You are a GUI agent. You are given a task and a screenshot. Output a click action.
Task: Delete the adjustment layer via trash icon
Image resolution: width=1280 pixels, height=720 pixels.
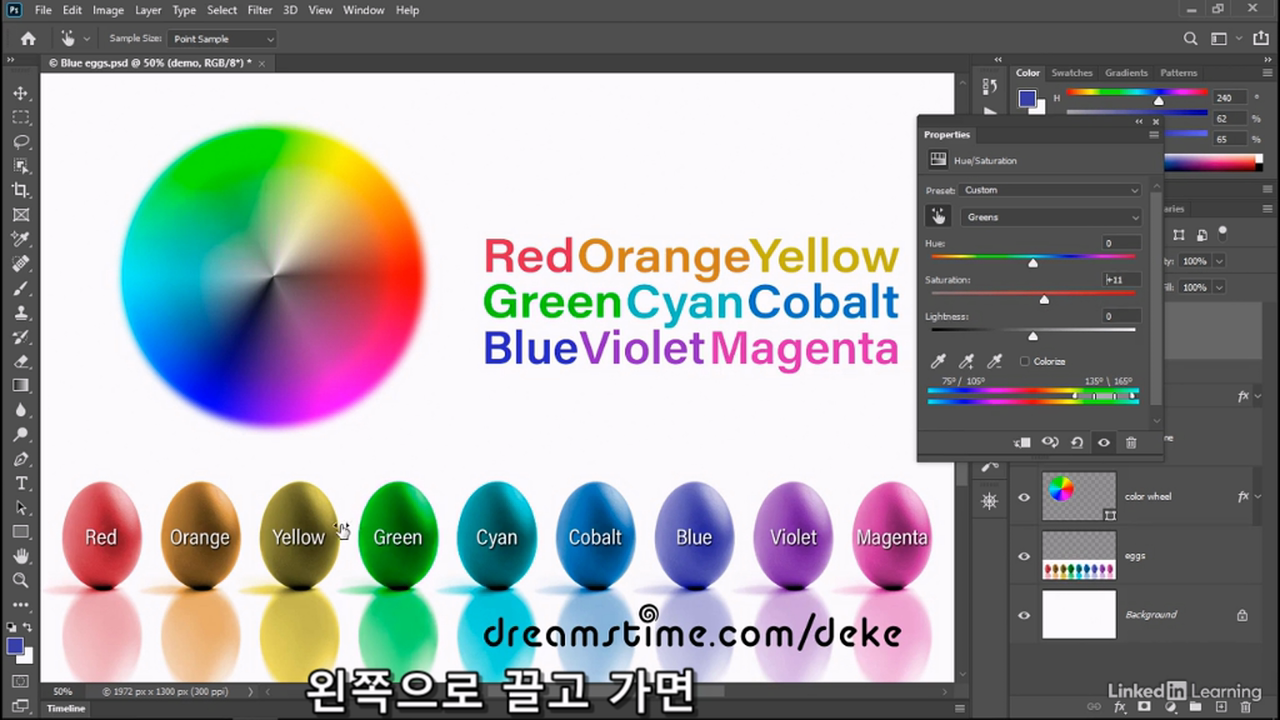1131,442
